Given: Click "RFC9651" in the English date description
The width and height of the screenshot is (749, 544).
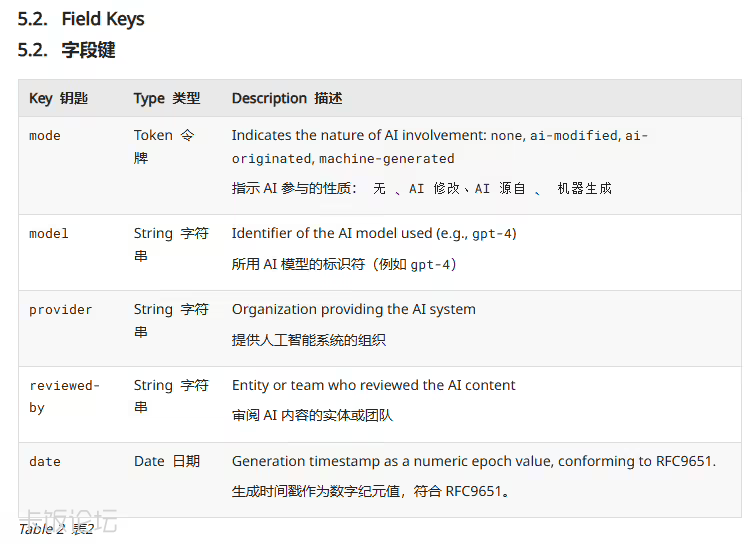Looking at the screenshot, I should point(685,461).
